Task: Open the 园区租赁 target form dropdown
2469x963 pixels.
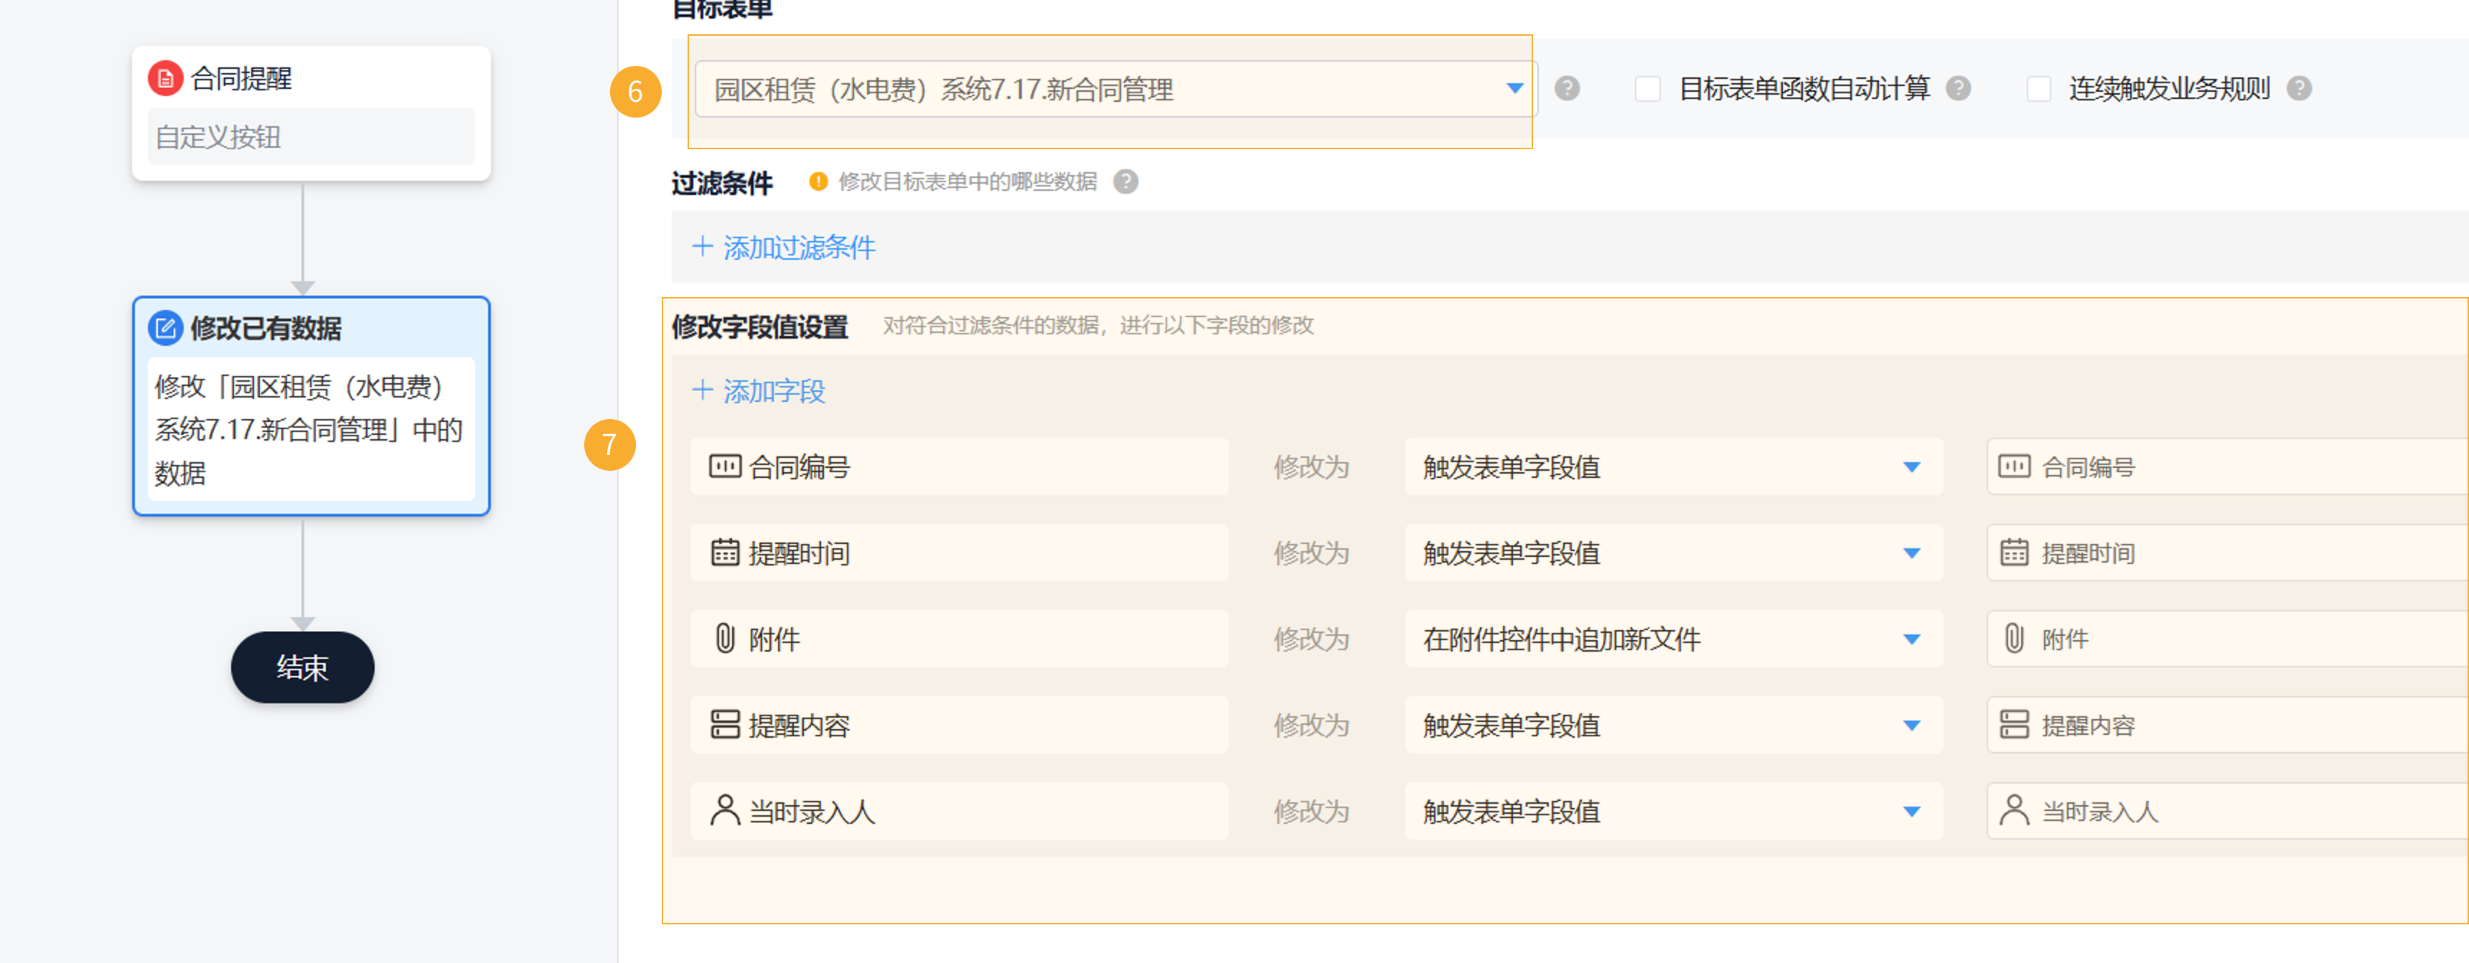Action: point(1115,90)
